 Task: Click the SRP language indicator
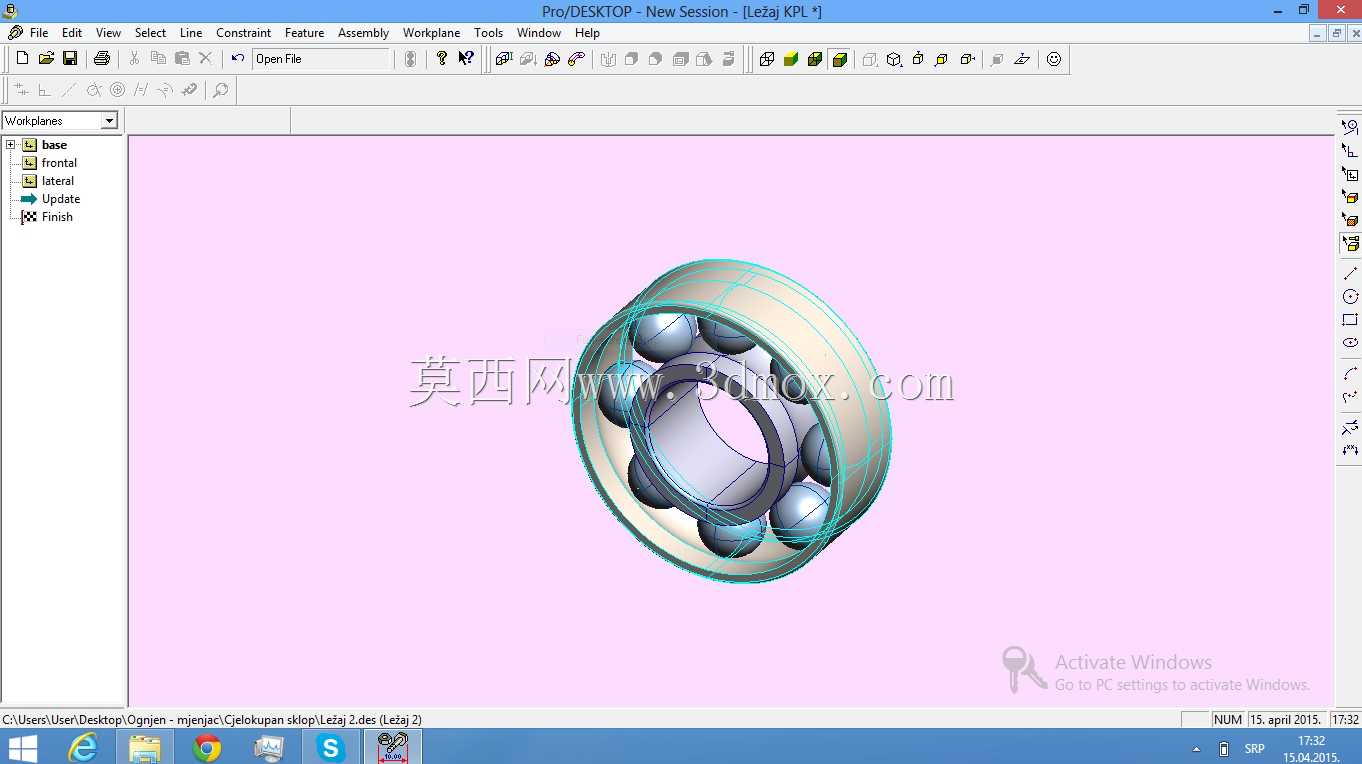pos(1254,749)
